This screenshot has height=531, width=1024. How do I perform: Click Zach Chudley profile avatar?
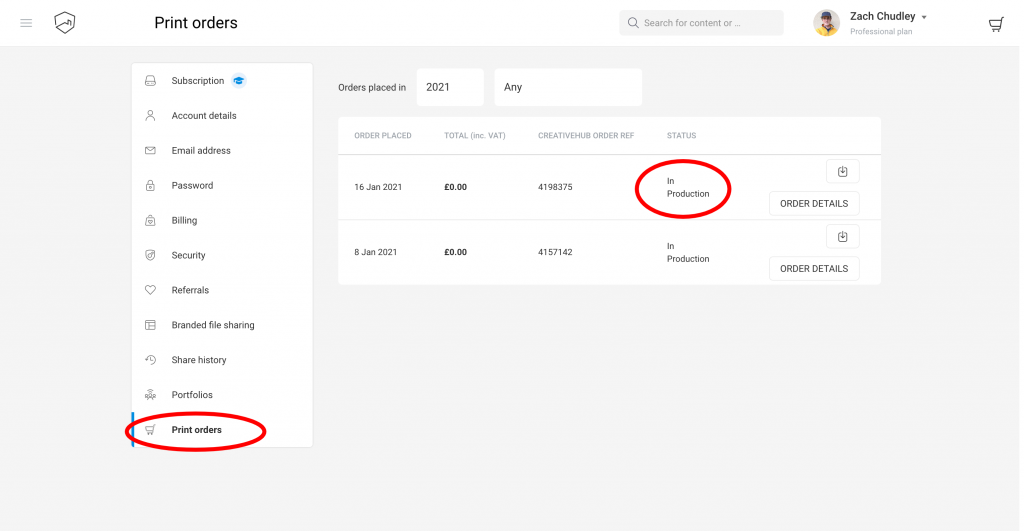pyautogui.click(x=826, y=23)
